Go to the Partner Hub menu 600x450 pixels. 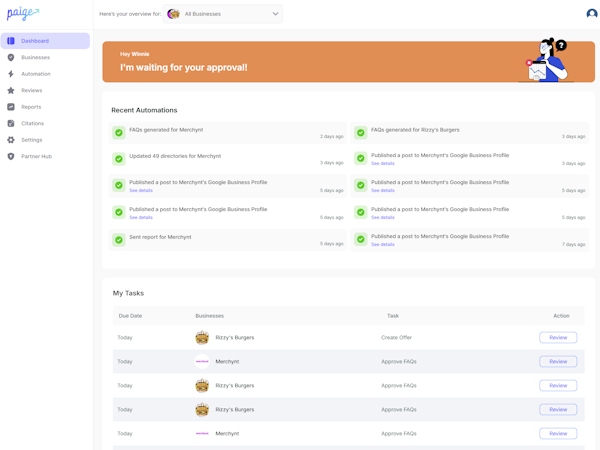coord(36,156)
